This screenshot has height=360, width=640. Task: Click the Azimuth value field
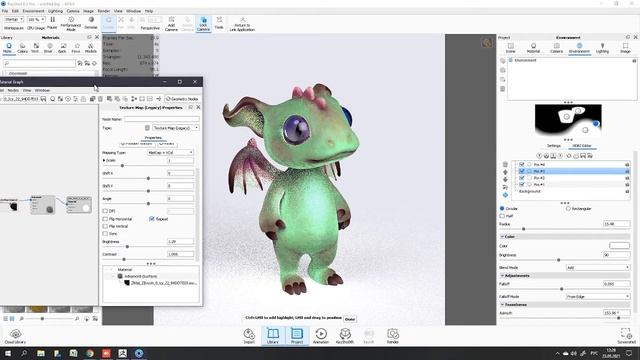[616, 313]
